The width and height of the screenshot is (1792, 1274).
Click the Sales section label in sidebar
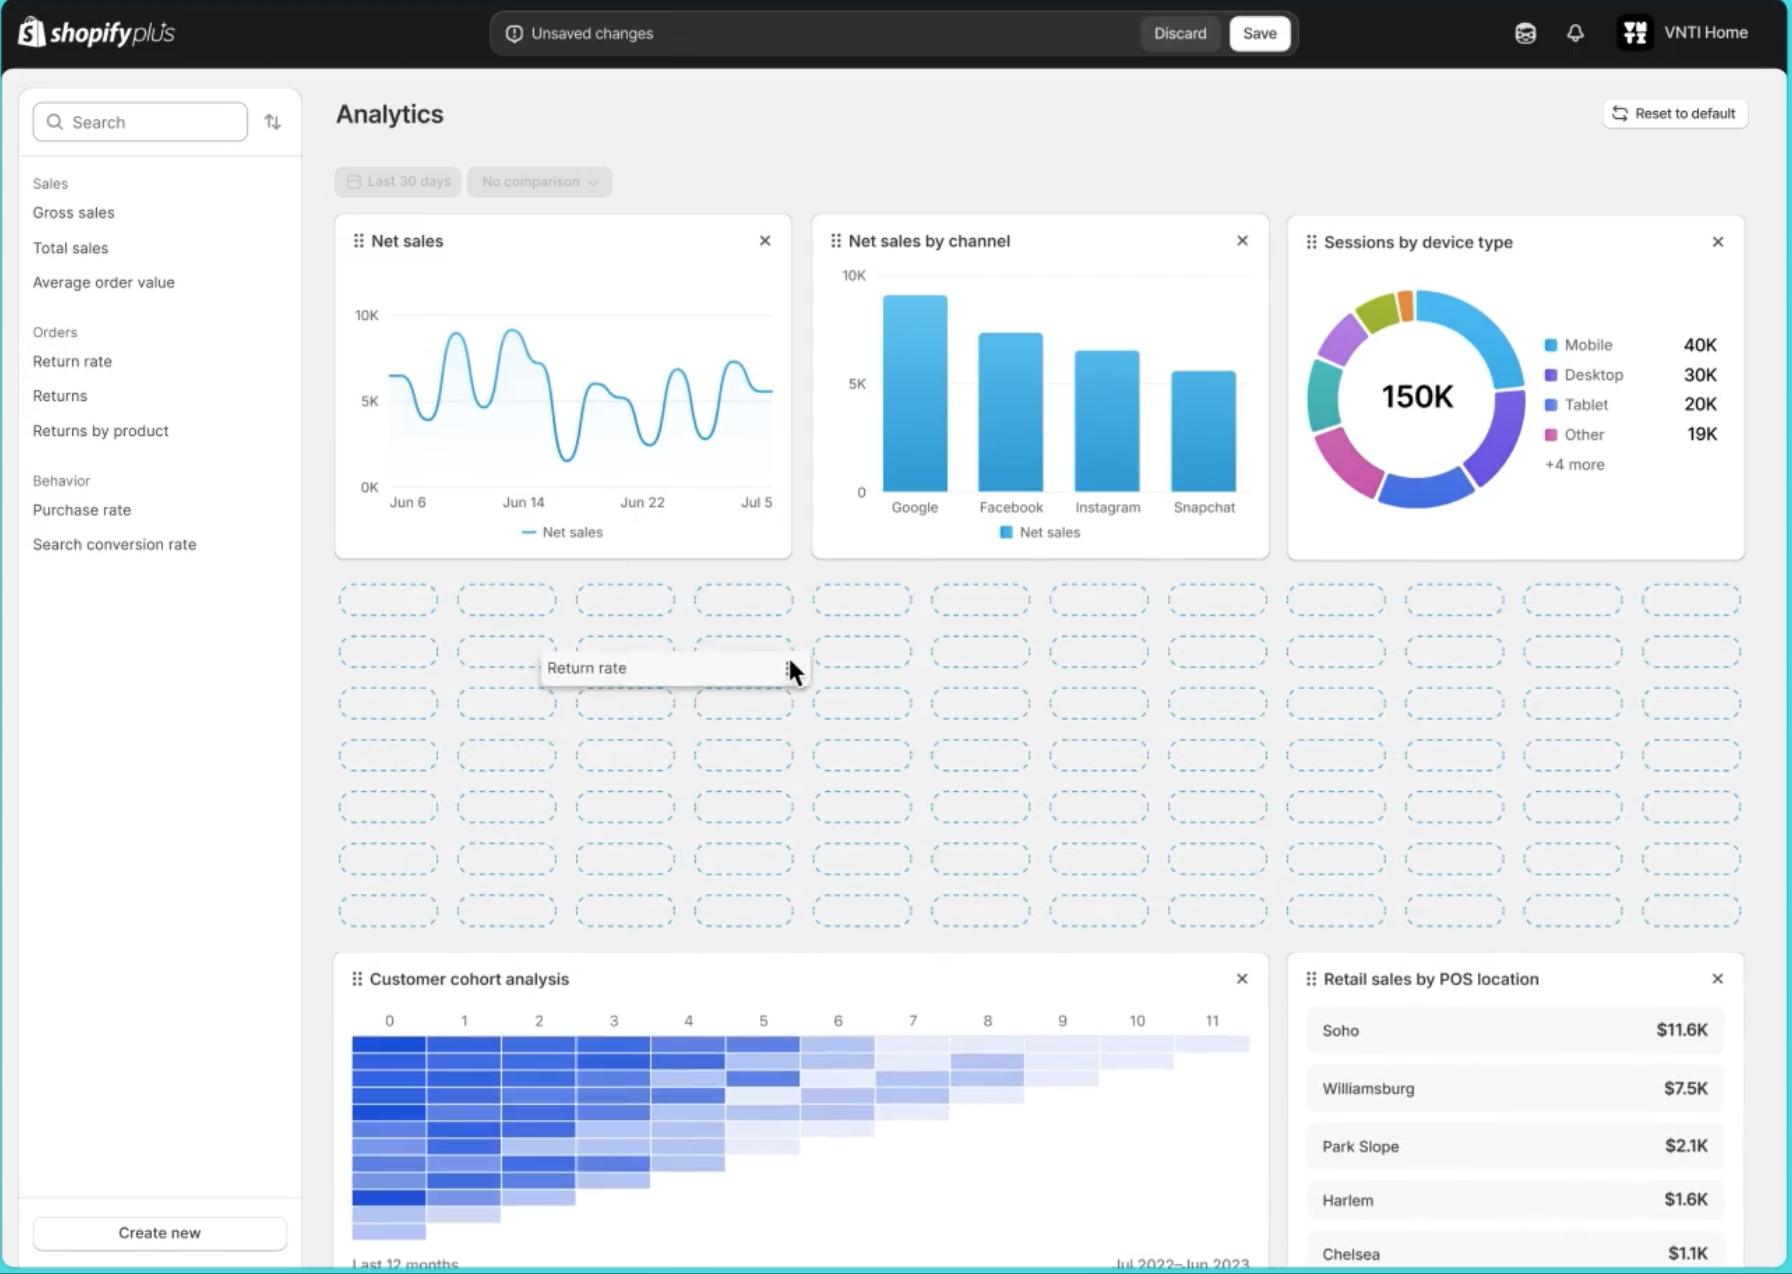(50, 184)
